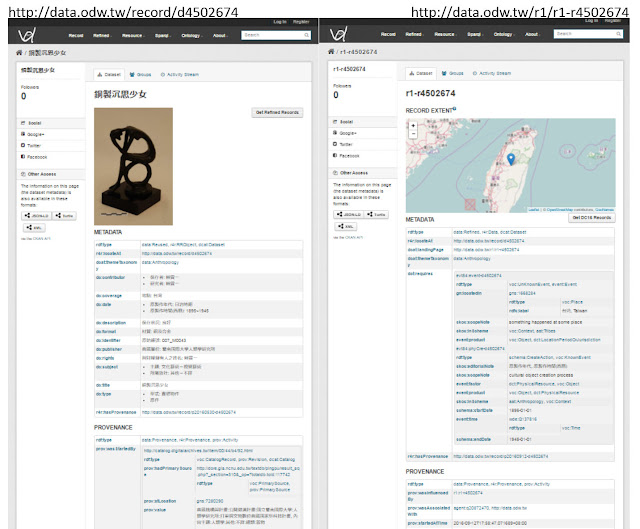Share on Twitter from the right page
The height and width of the screenshot is (529, 640).
343,144
